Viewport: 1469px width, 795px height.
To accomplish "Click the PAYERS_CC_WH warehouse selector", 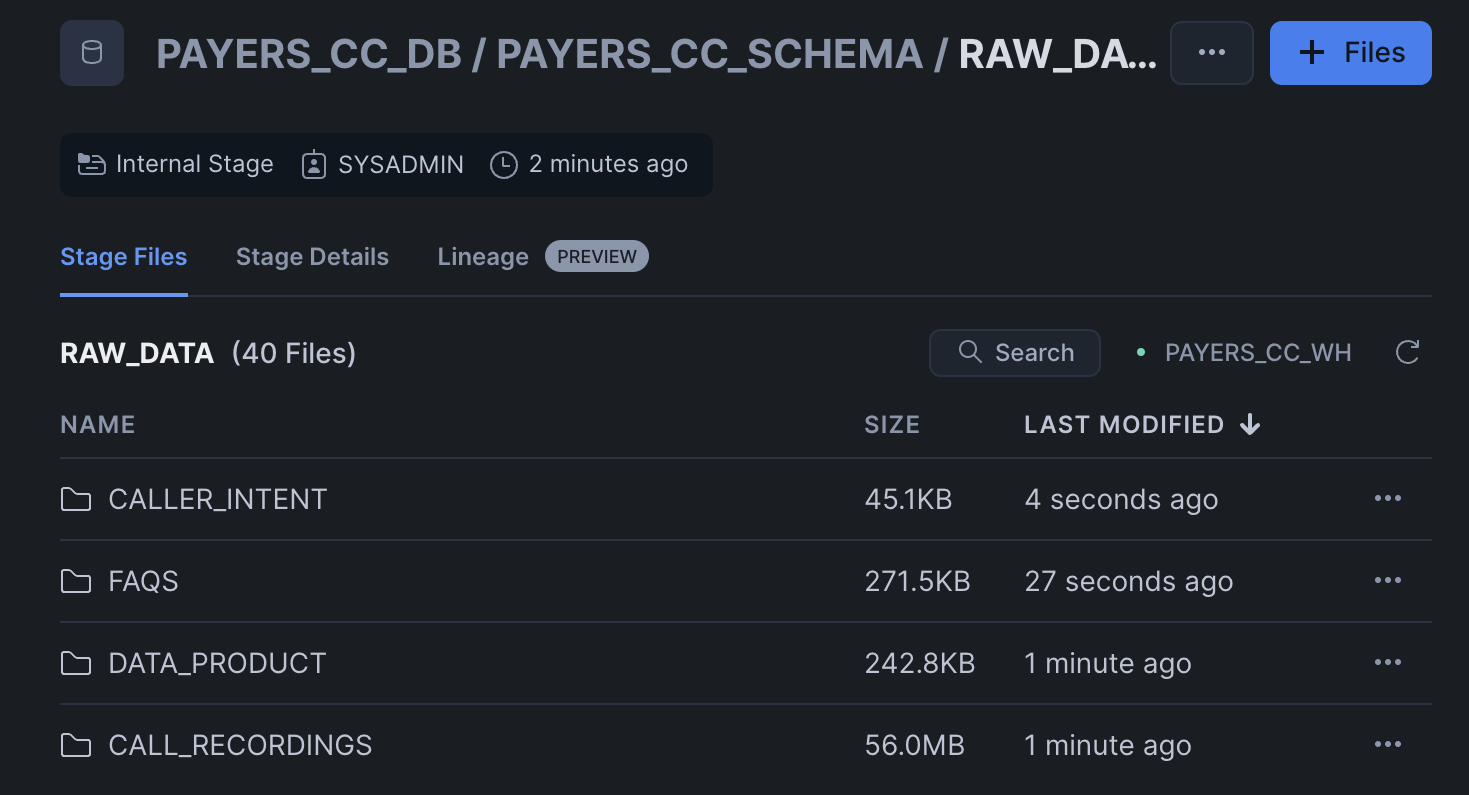I will 1258,352.
